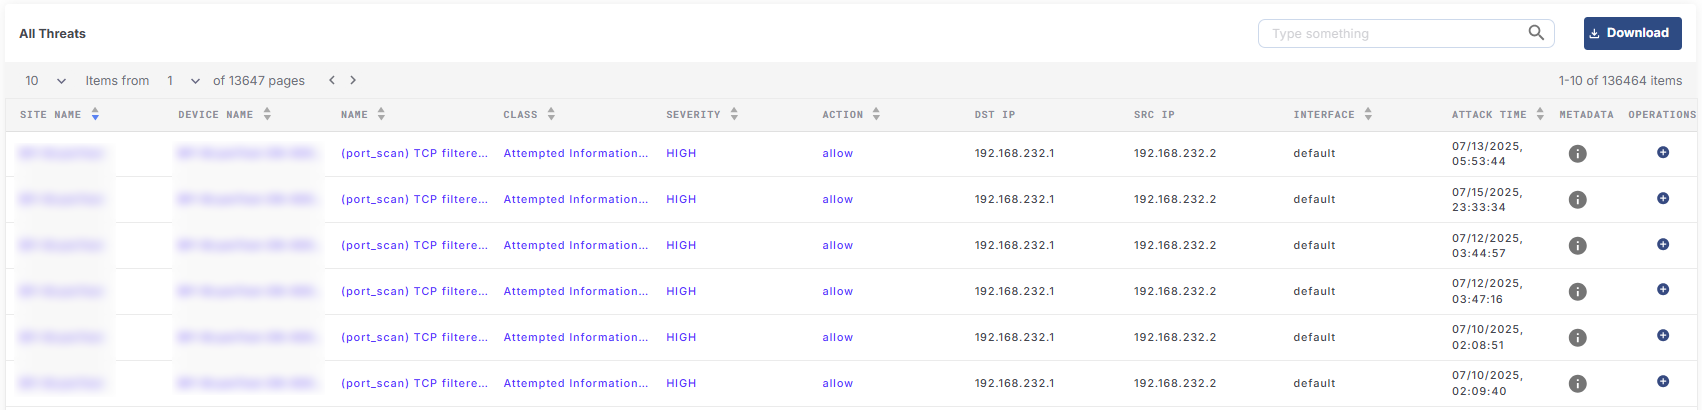1702x410 pixels.
Task: Open items per page dropdown showing 10
Action: pyautogui.click(x=46, y=81)
